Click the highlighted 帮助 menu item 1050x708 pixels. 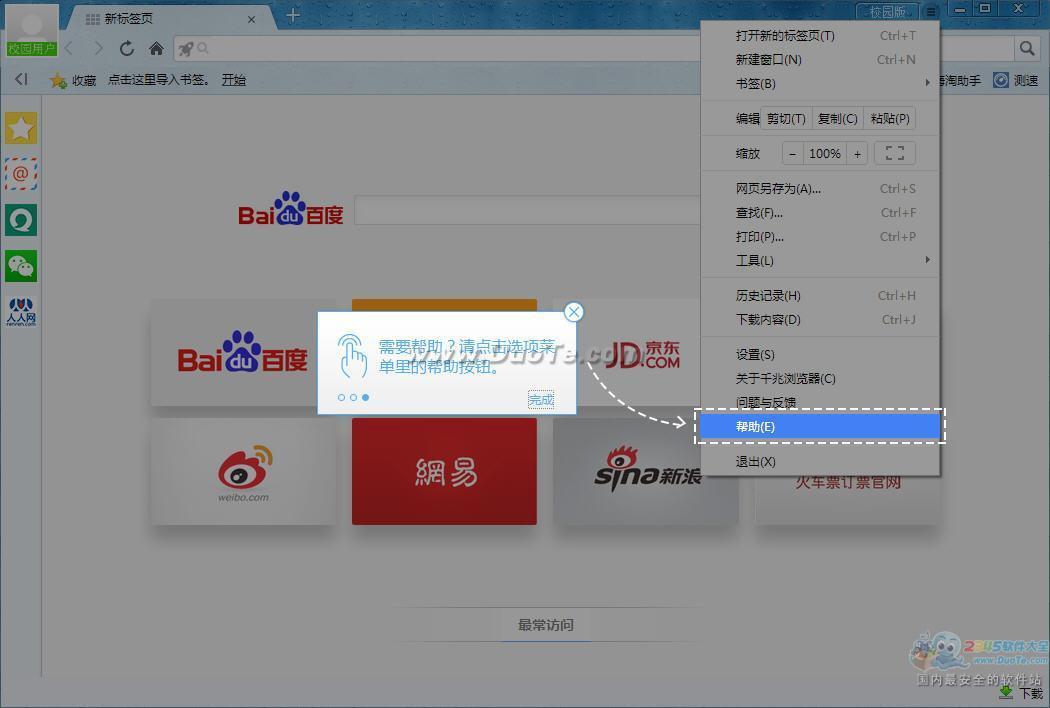click(x=820, y=426)
